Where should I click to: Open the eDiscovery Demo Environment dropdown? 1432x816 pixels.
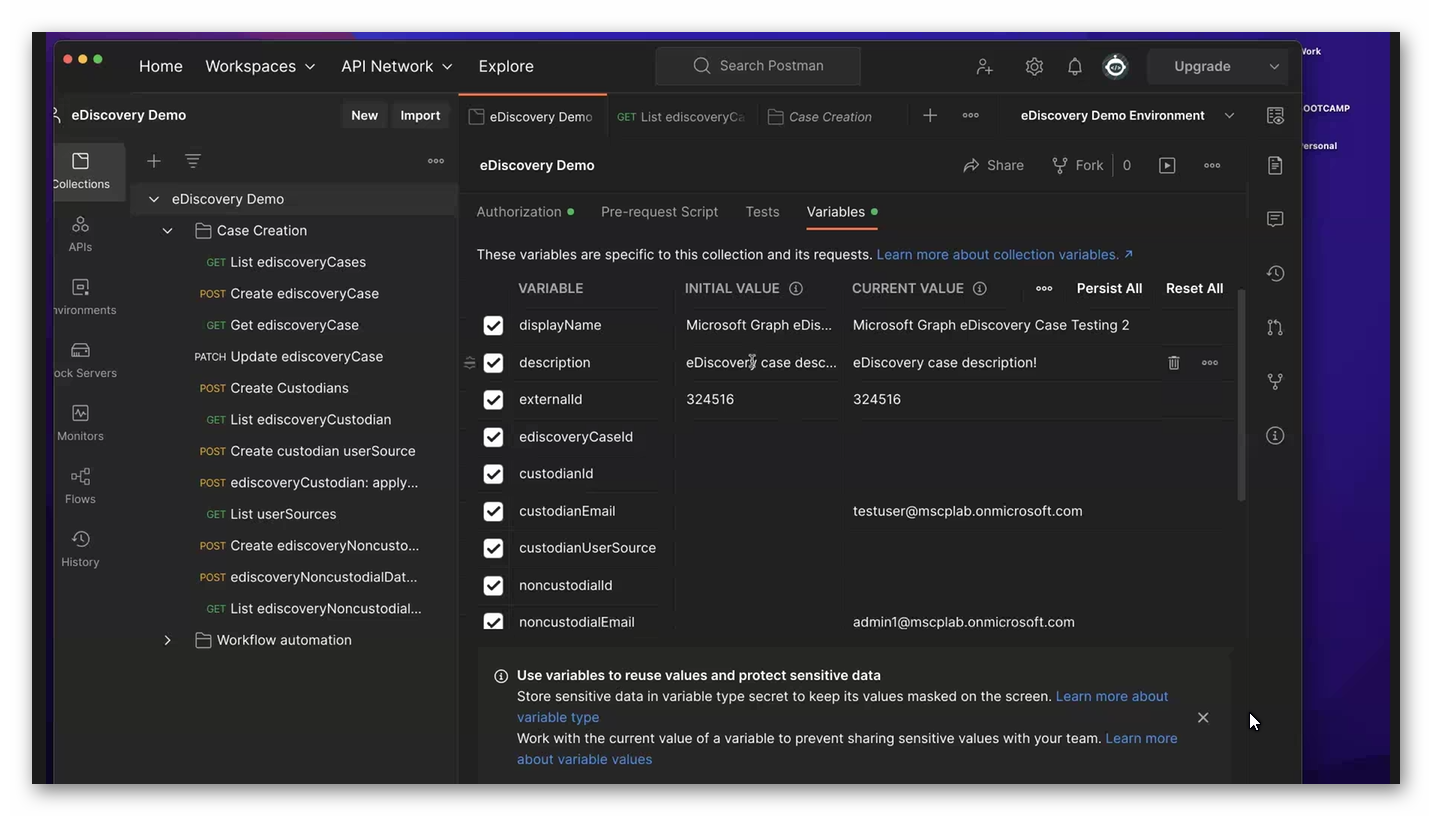click(x=1229, y=115)
